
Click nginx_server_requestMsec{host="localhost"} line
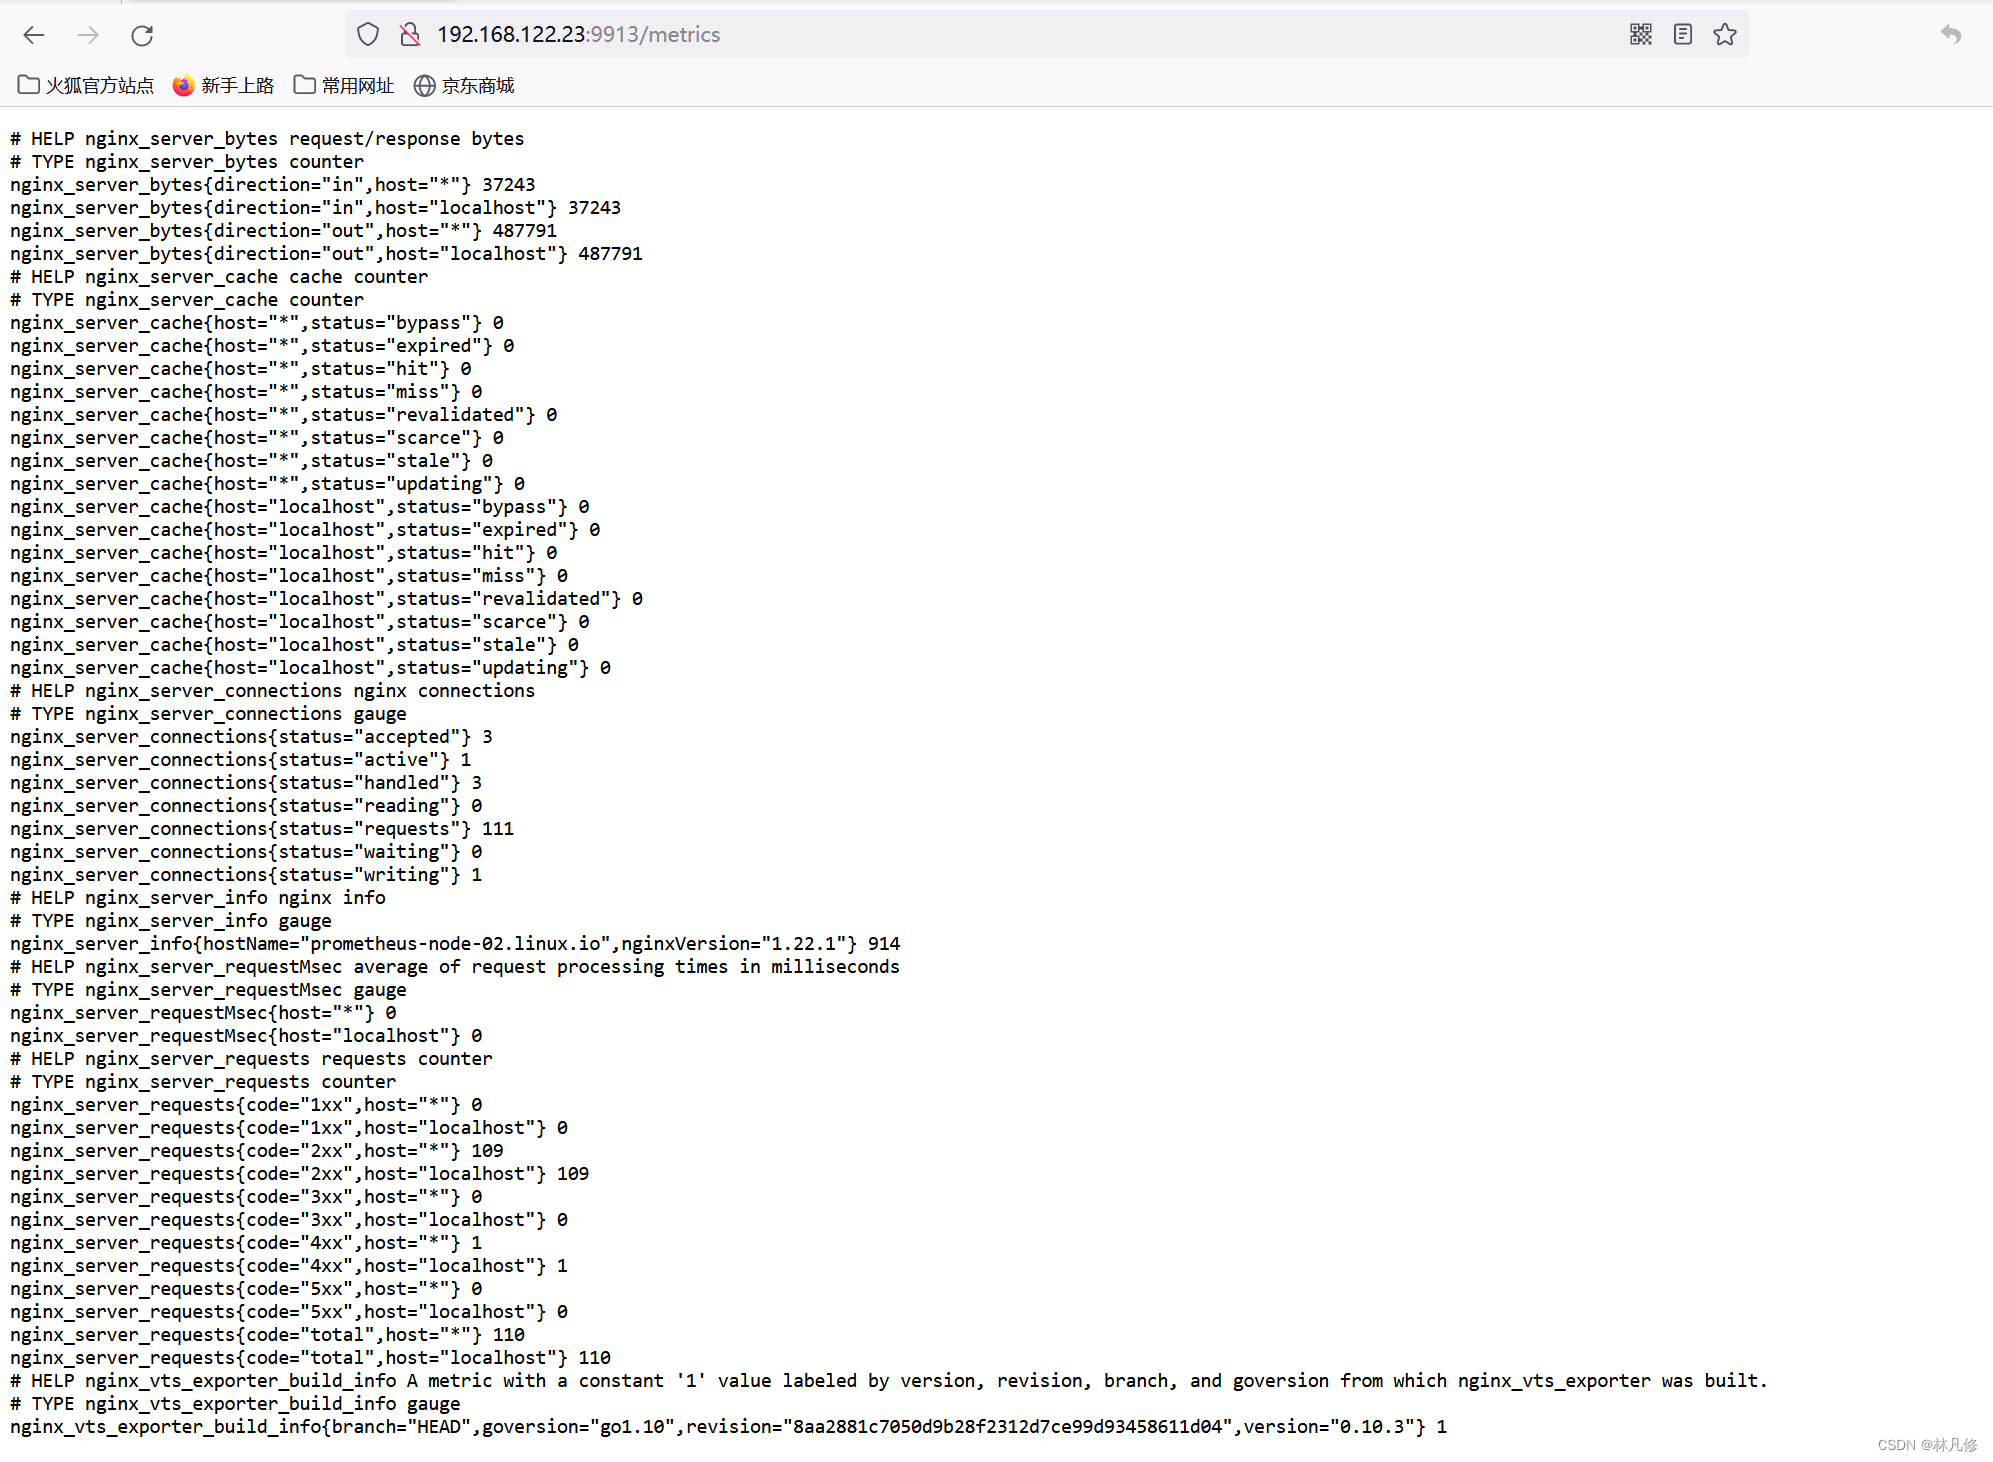coord(246,1036)
